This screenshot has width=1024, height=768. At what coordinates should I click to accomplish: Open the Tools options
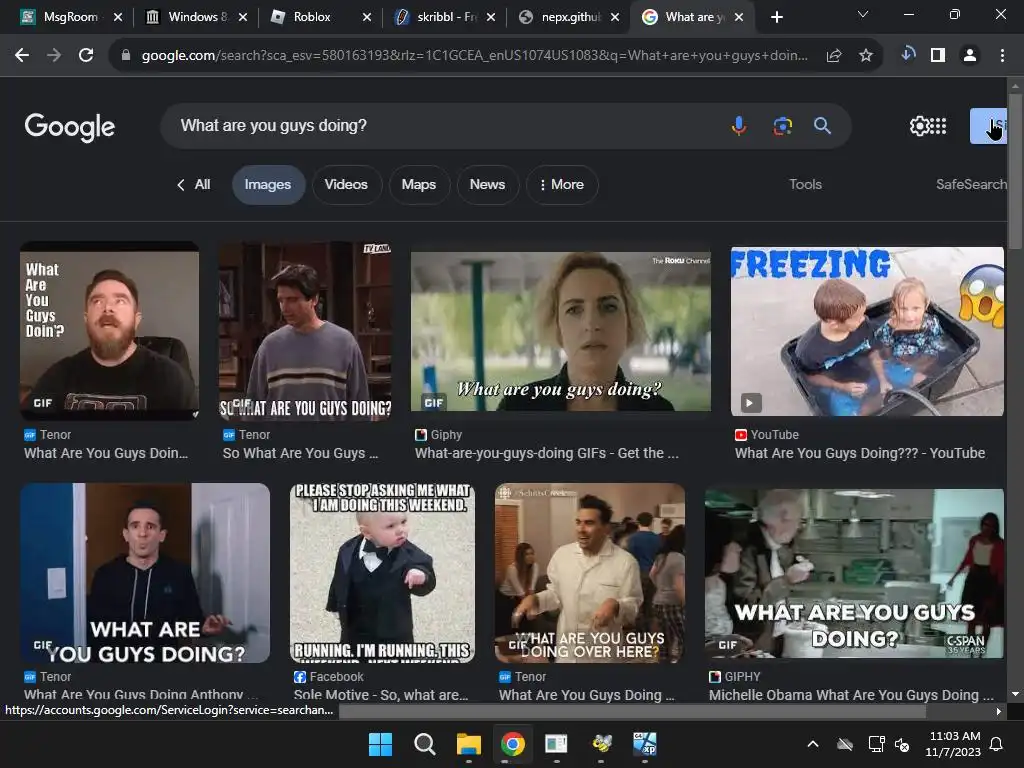(x=805, y=185)
